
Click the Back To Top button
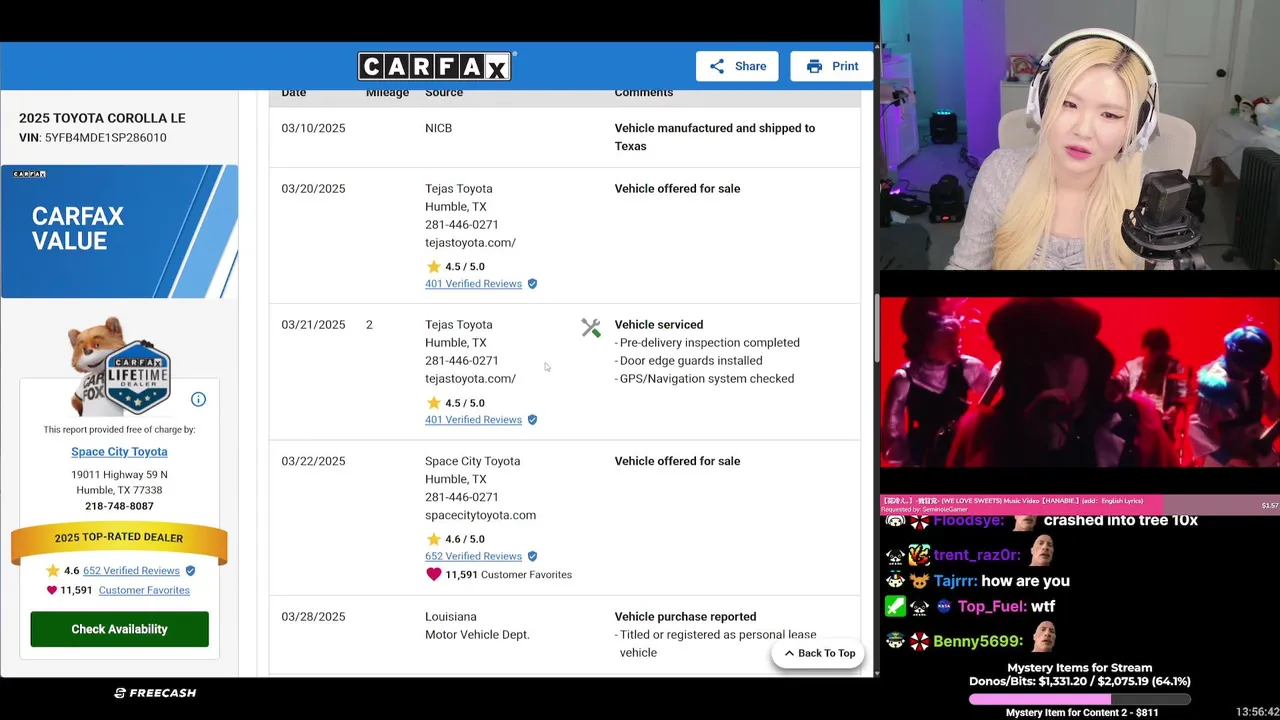point(819,653)
